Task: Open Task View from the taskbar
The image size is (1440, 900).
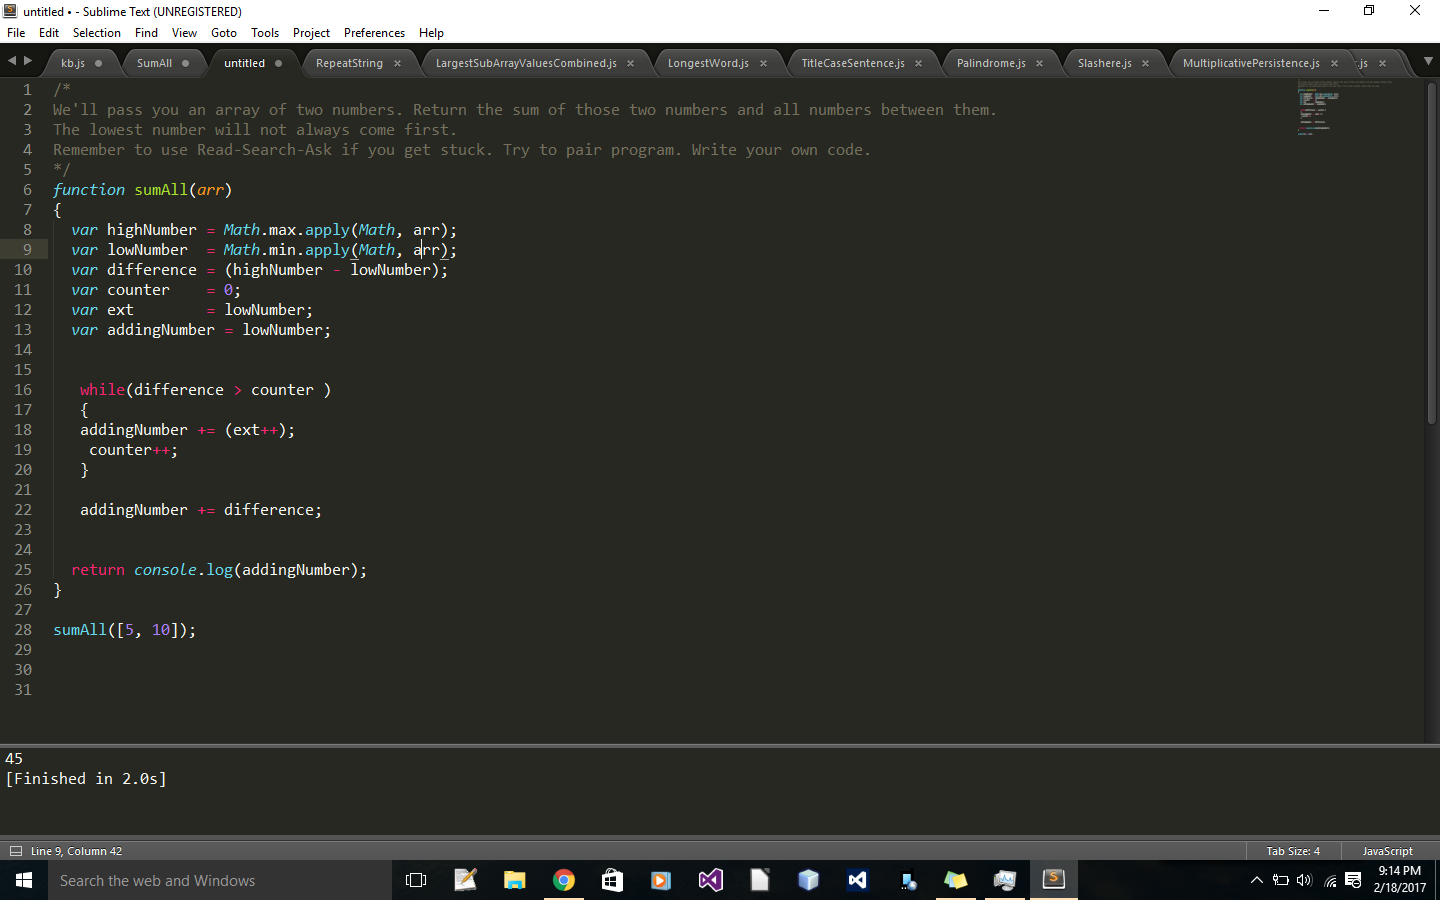Action: [416, 880]
